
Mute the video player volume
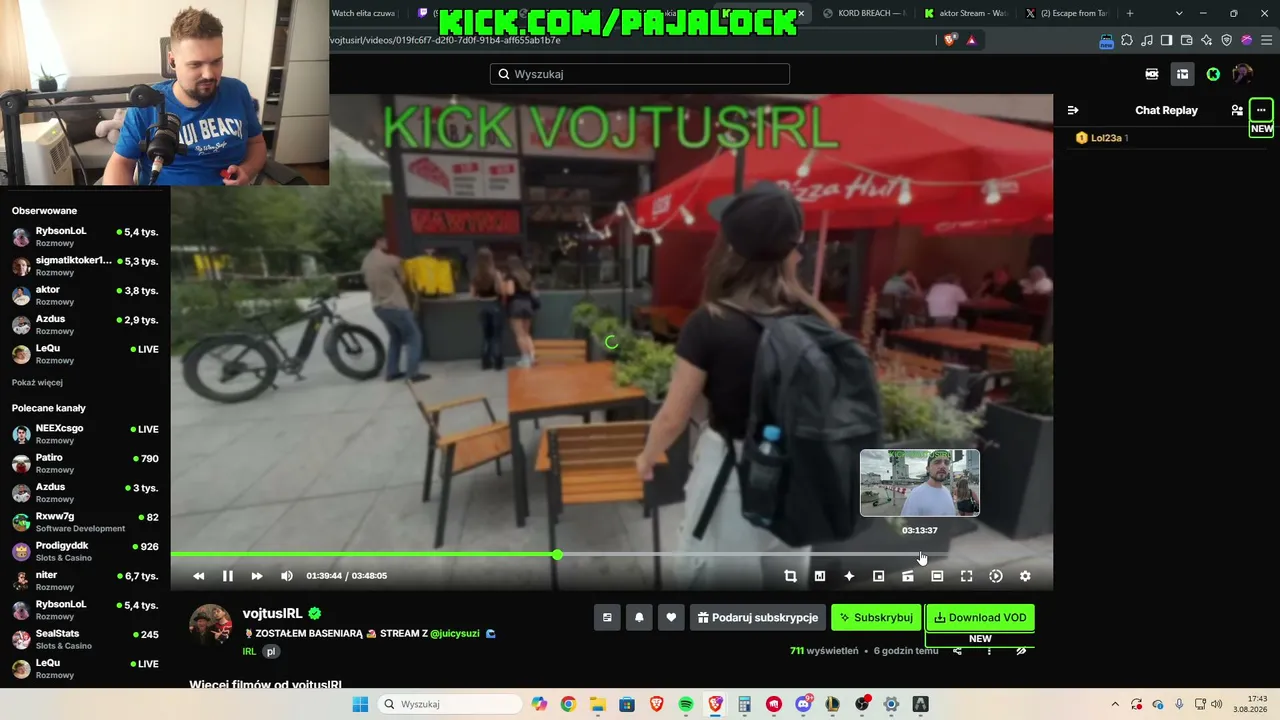[x=287, y=576]
